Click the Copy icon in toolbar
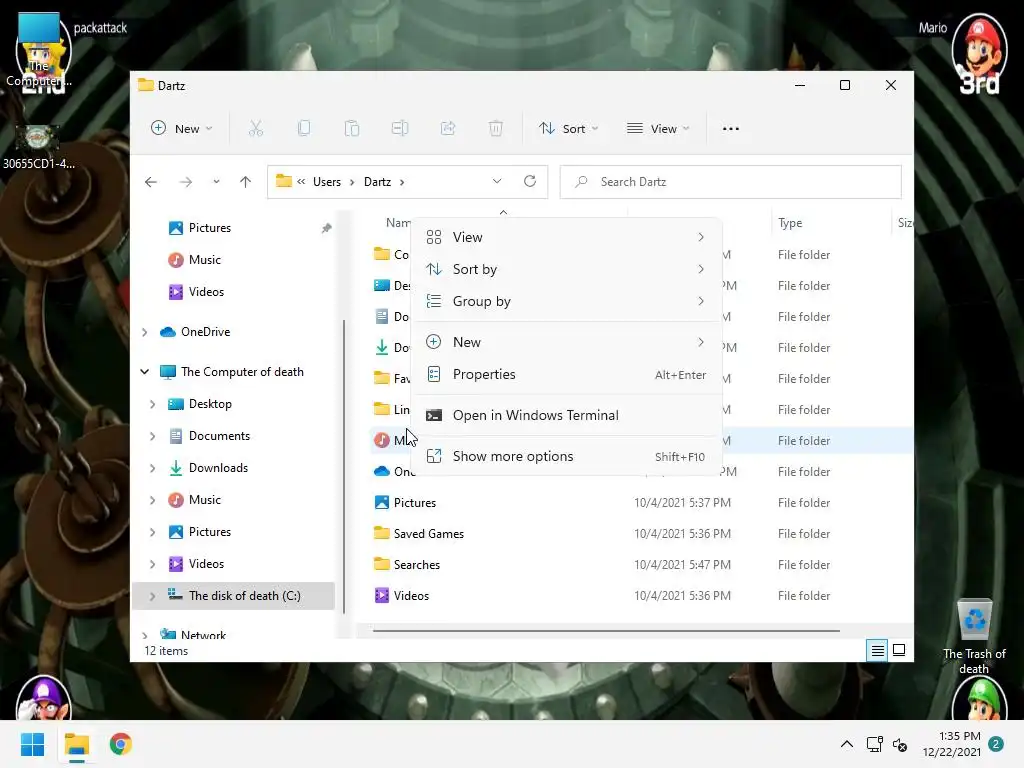1024x768 pixels. [304, 129]
